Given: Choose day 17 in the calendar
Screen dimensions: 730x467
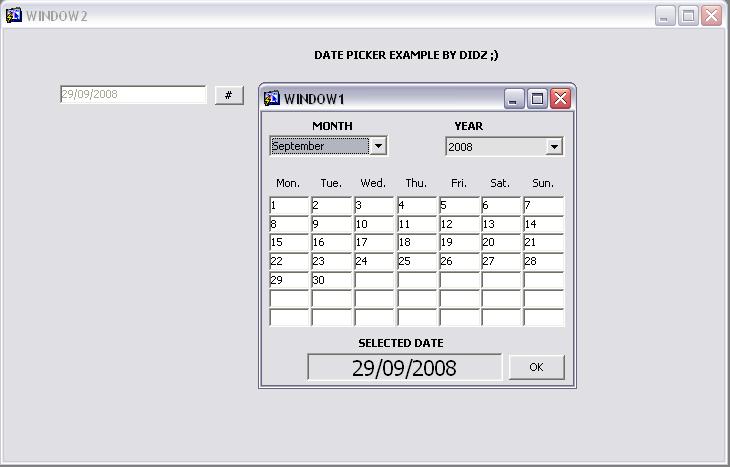Looking at the screenshot, I should point(374,243).
